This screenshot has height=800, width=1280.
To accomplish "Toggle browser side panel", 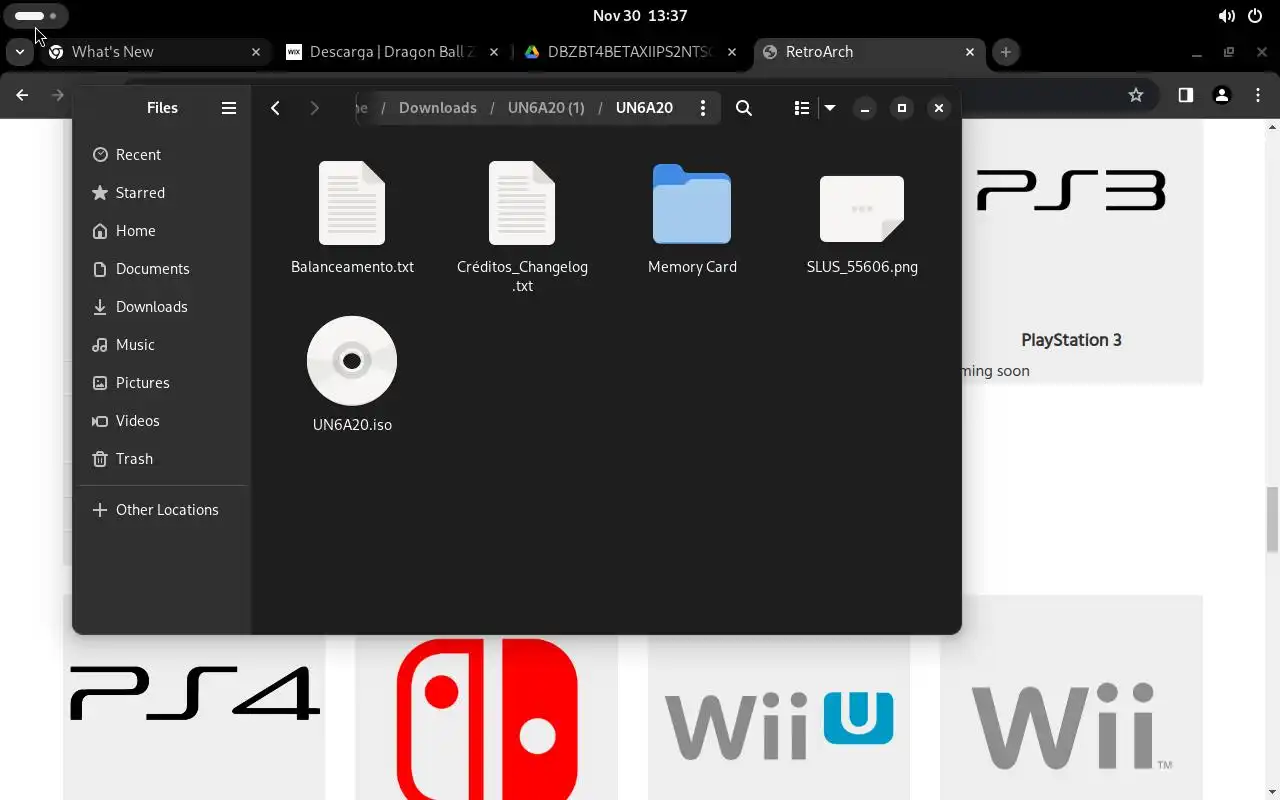I will 1185,95.
